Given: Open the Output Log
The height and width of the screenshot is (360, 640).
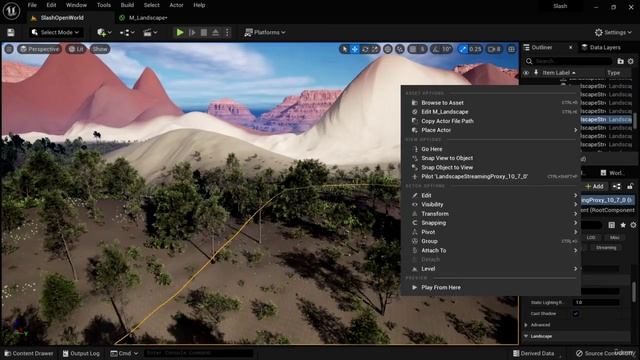Looking at the screenshot, I should click(81, 353).
